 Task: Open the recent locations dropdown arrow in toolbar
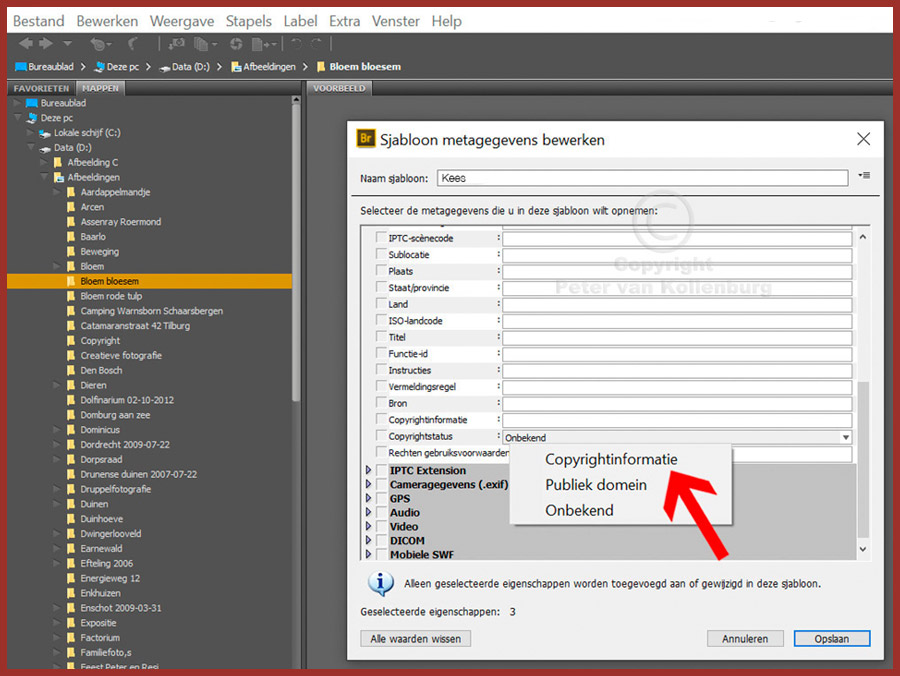click(x=68, y=43)
